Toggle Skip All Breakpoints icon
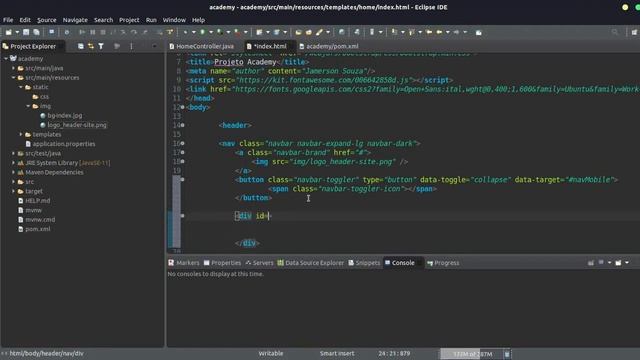 coord(67,32)
